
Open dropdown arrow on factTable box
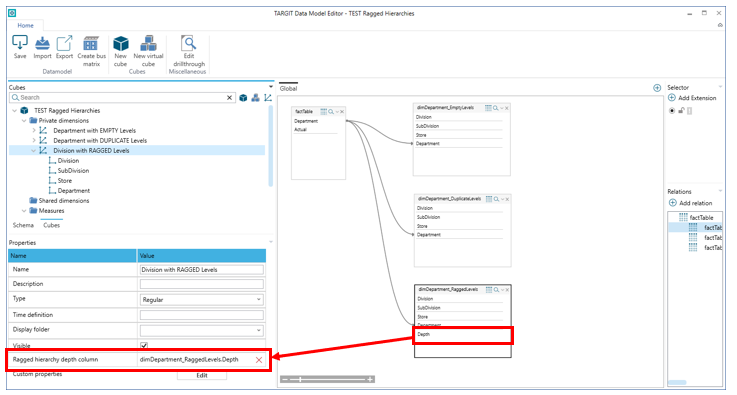click(337, 111)
